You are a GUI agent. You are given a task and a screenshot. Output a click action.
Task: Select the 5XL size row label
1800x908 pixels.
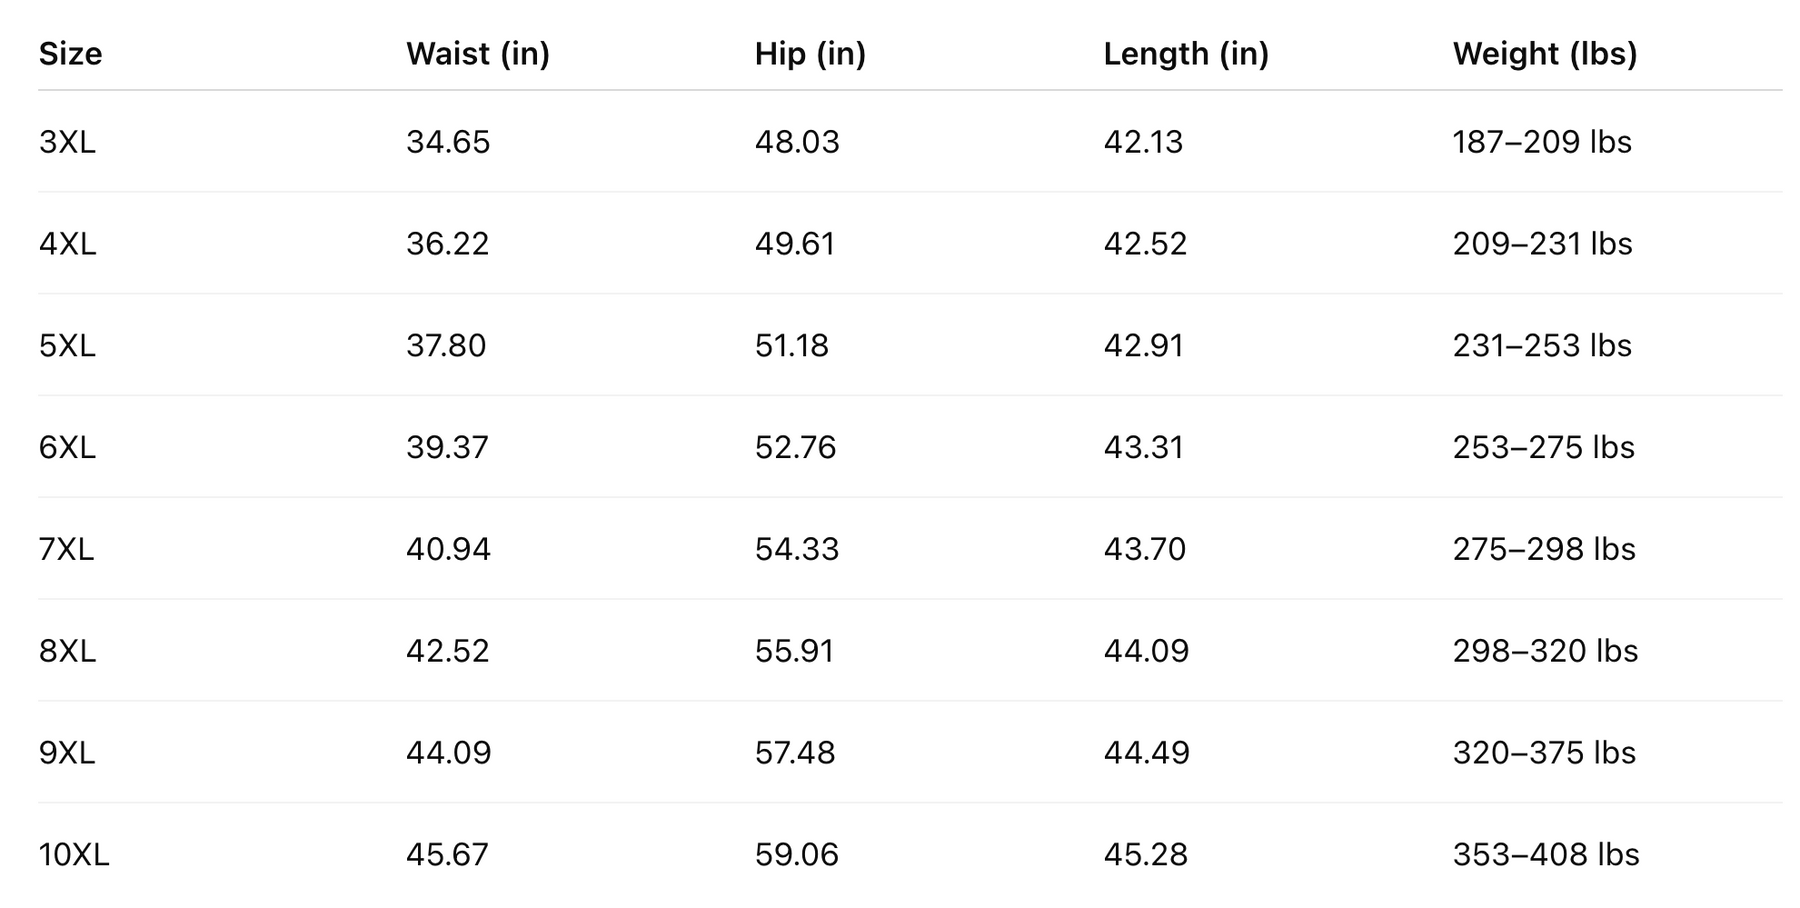pos(67,346)
